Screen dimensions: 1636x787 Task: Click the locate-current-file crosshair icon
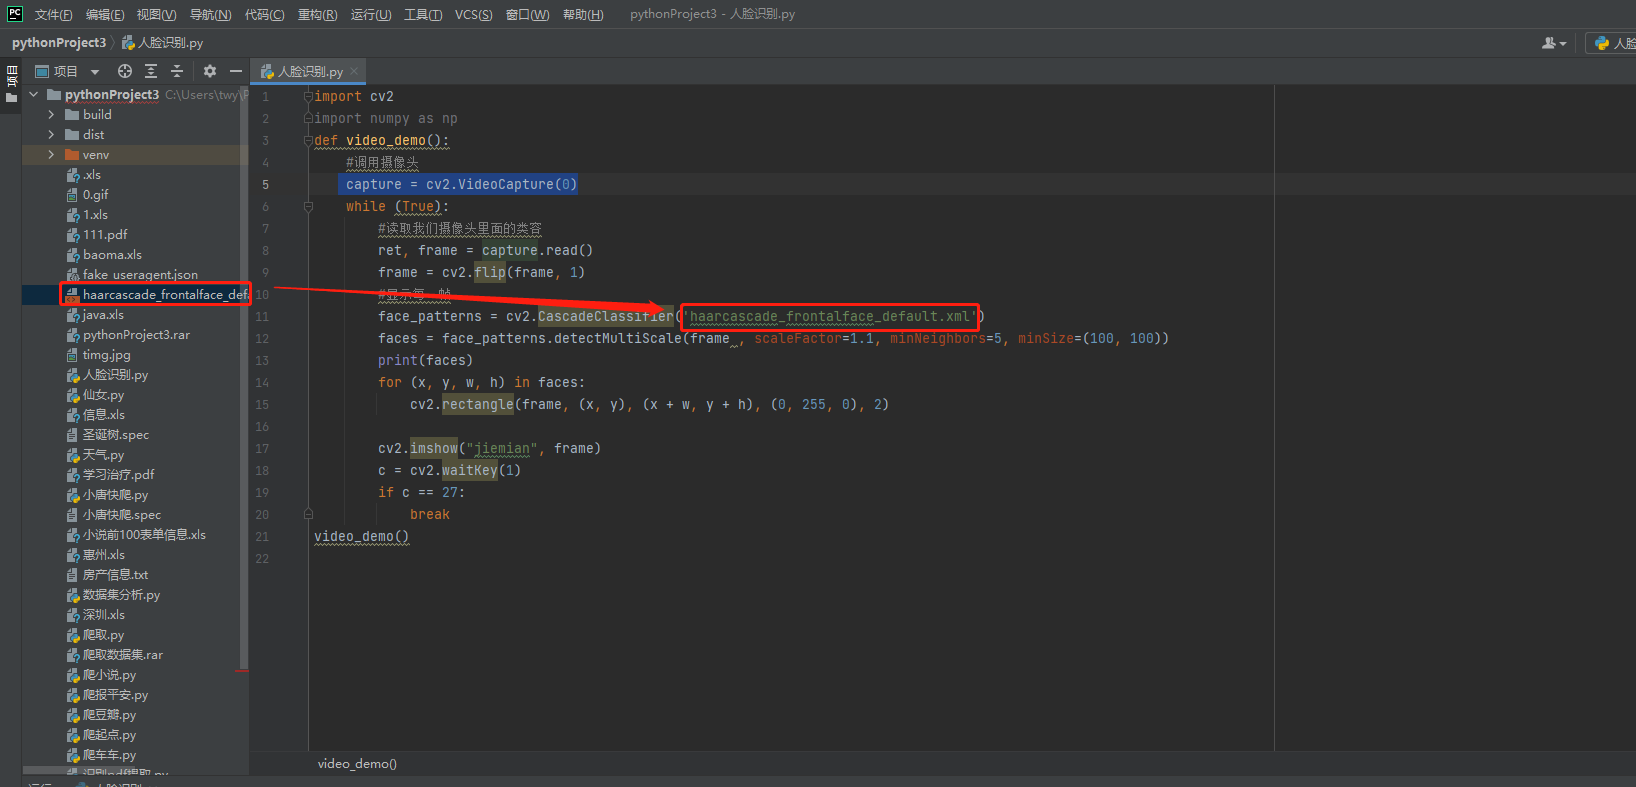(x=125, y=71)
